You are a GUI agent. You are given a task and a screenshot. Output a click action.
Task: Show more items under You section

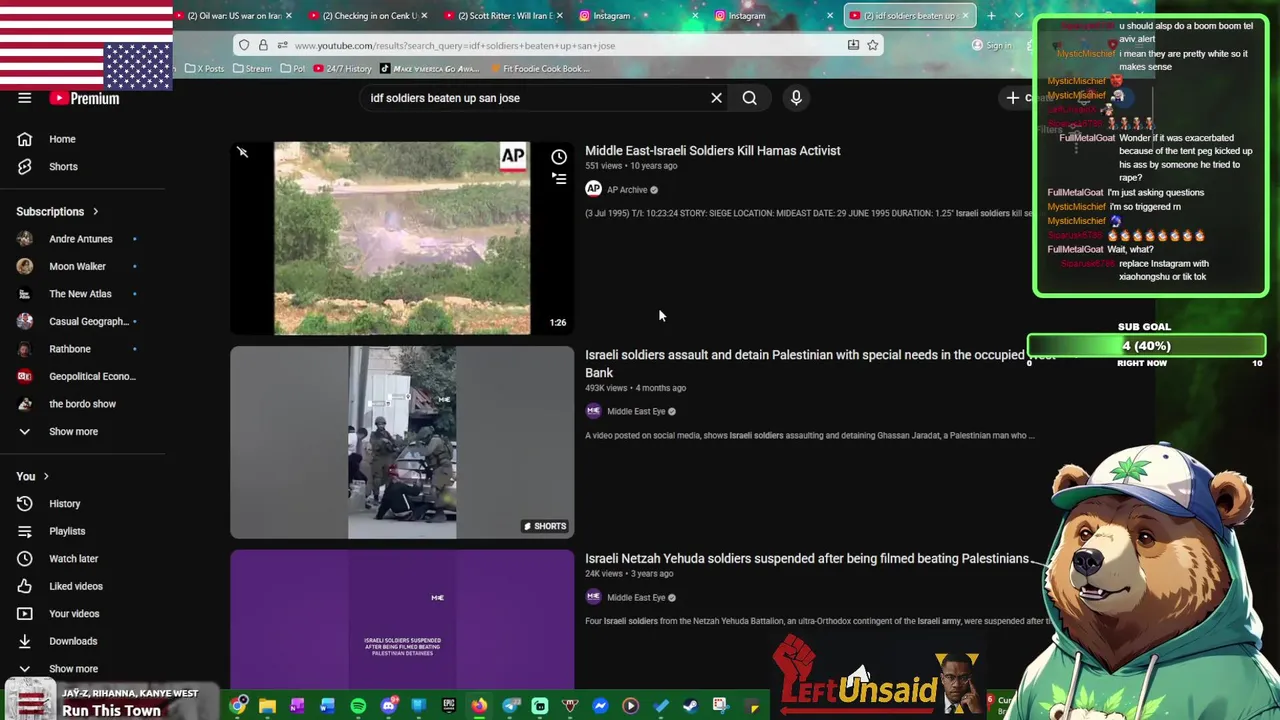pos(73,669)
